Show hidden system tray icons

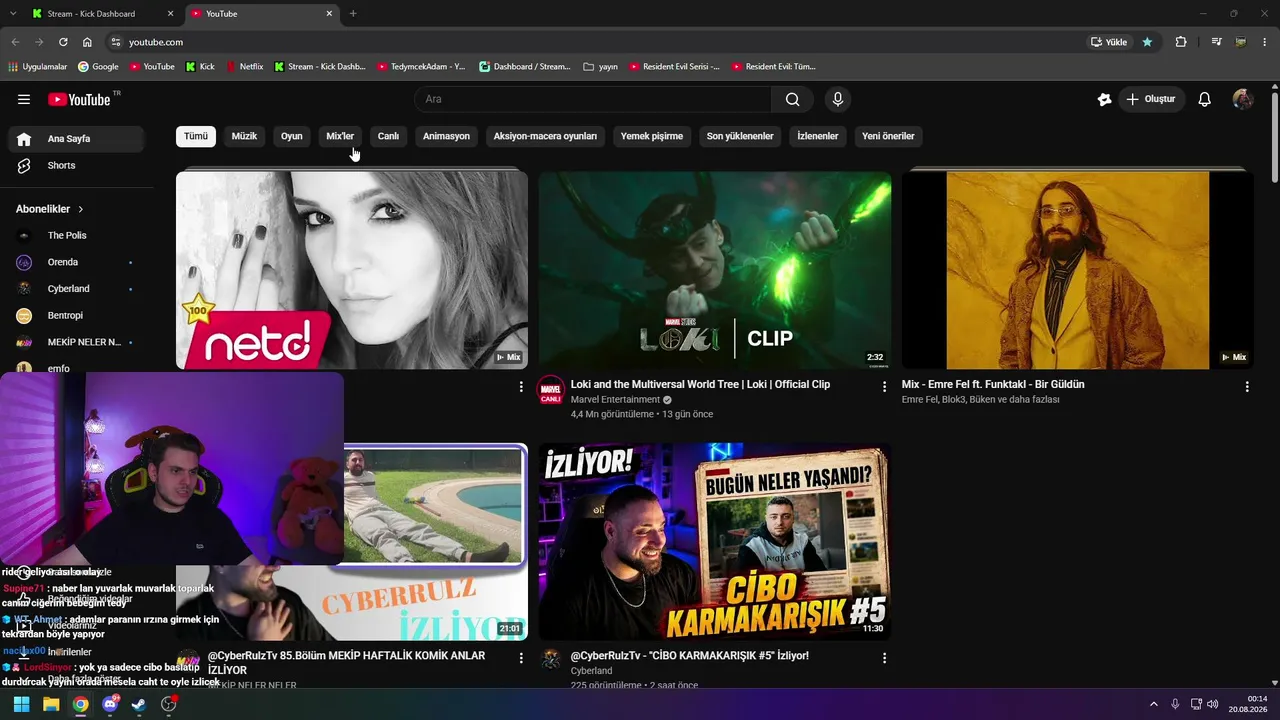1154,704
